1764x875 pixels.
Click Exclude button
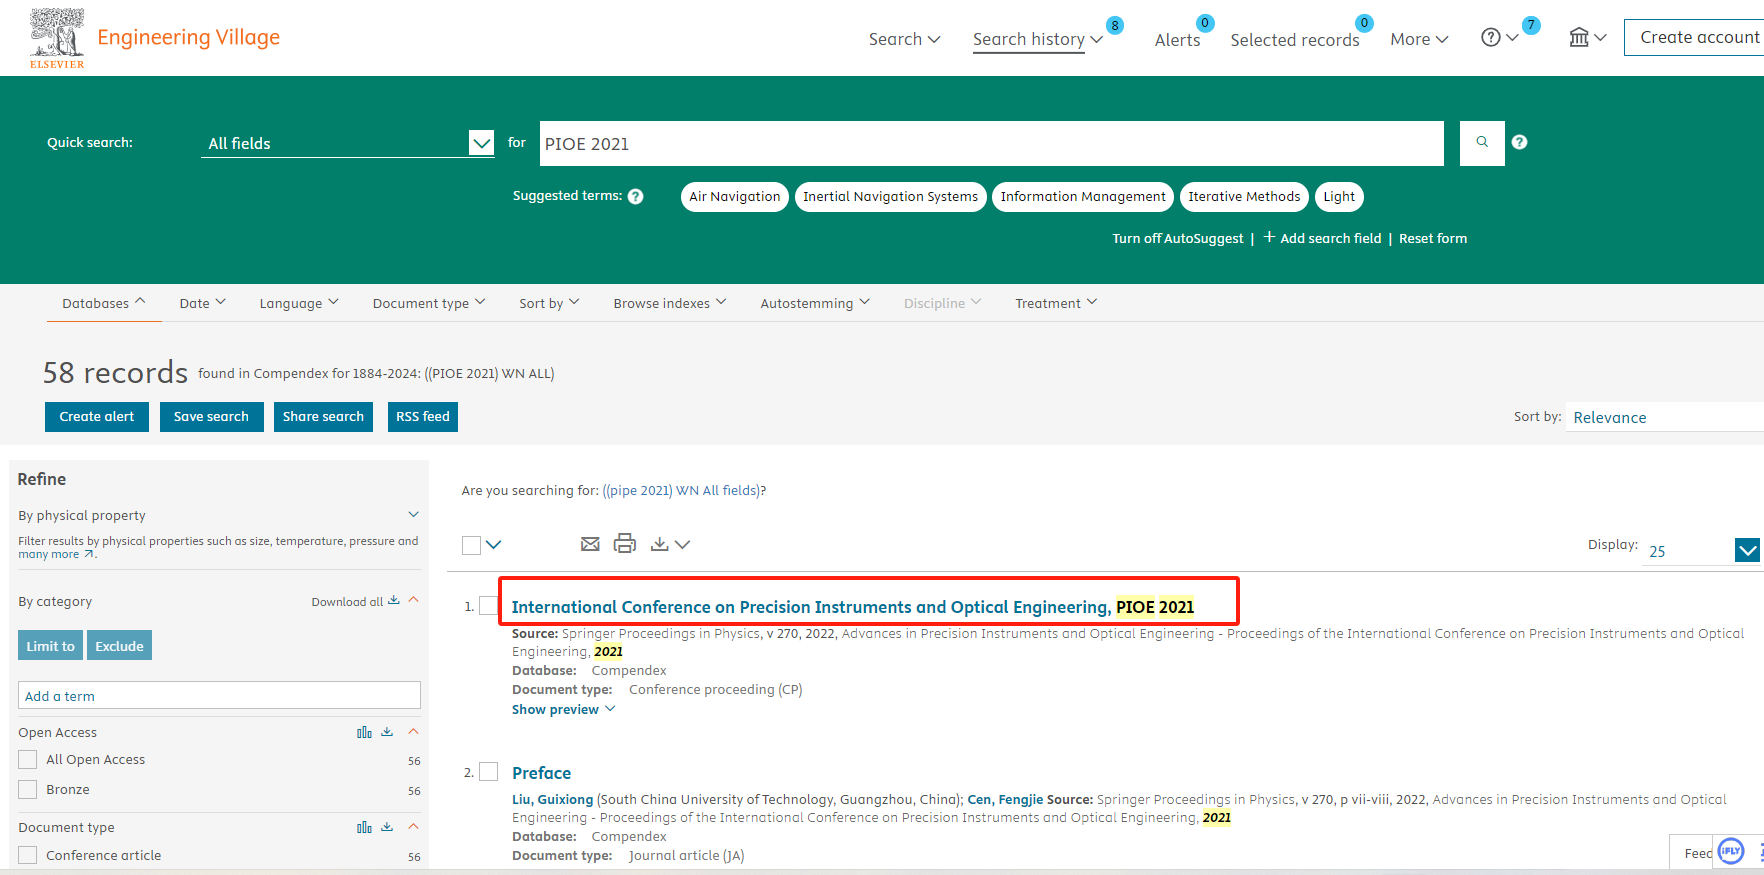[119, 646]
